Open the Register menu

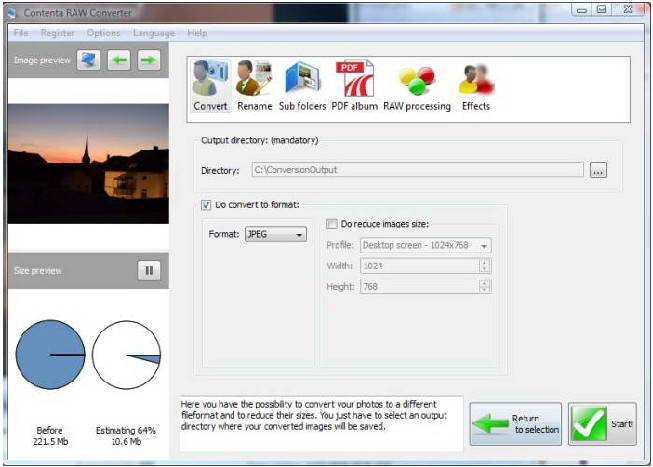click(x=57, y=33)
